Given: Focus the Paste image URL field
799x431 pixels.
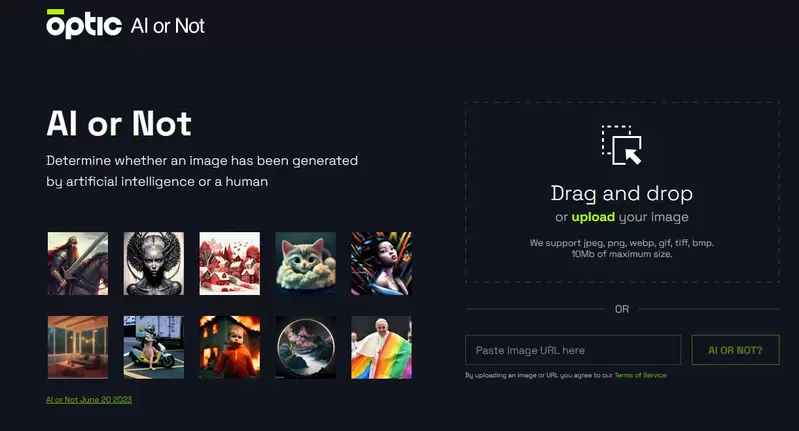Looking at the screenshot, I should click(x=573, y=350).
